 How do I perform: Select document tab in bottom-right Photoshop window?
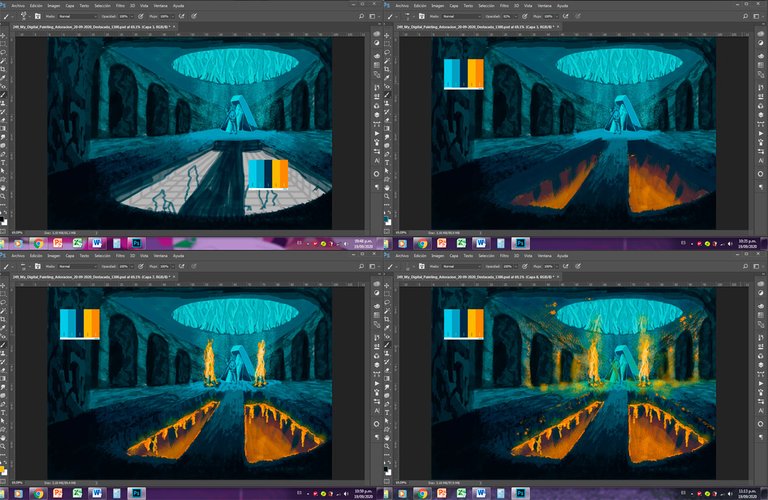pyautogui.click(x=475, y=277)
